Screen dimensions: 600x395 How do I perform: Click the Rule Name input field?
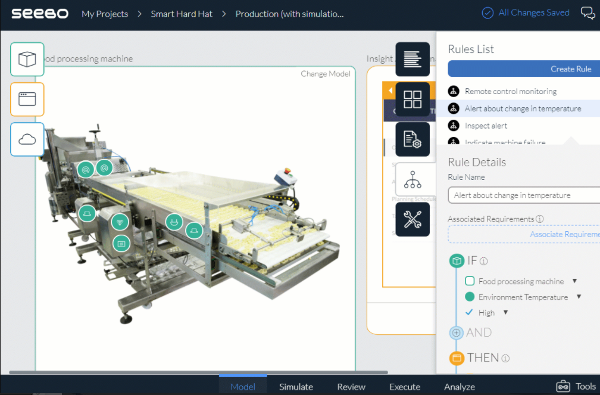[x=524, y=195]
